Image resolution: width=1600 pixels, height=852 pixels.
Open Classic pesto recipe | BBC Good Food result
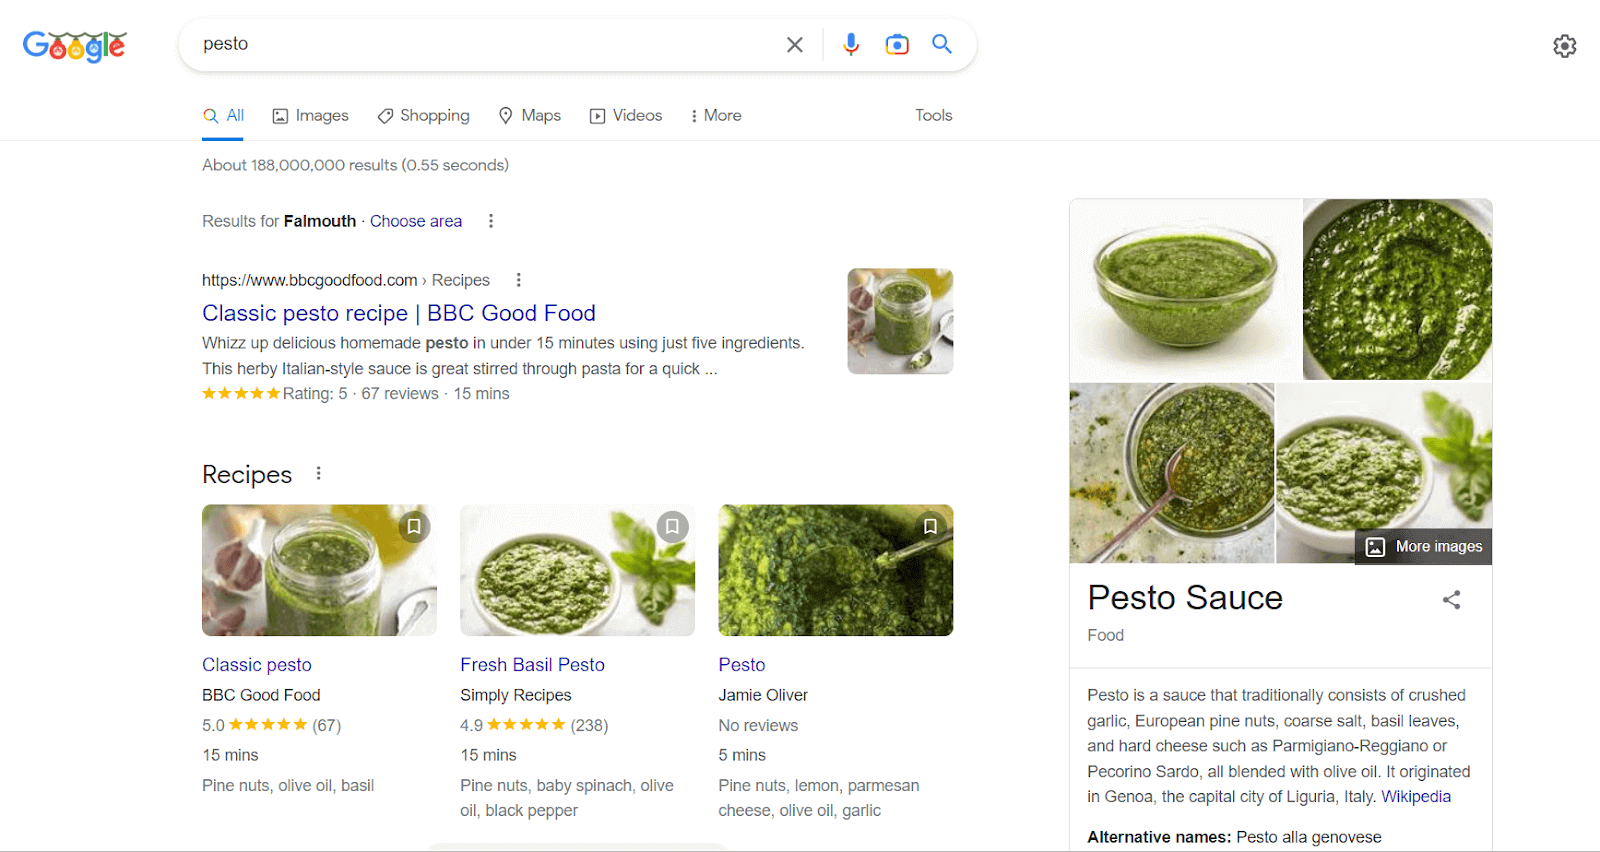click(399, 313)
